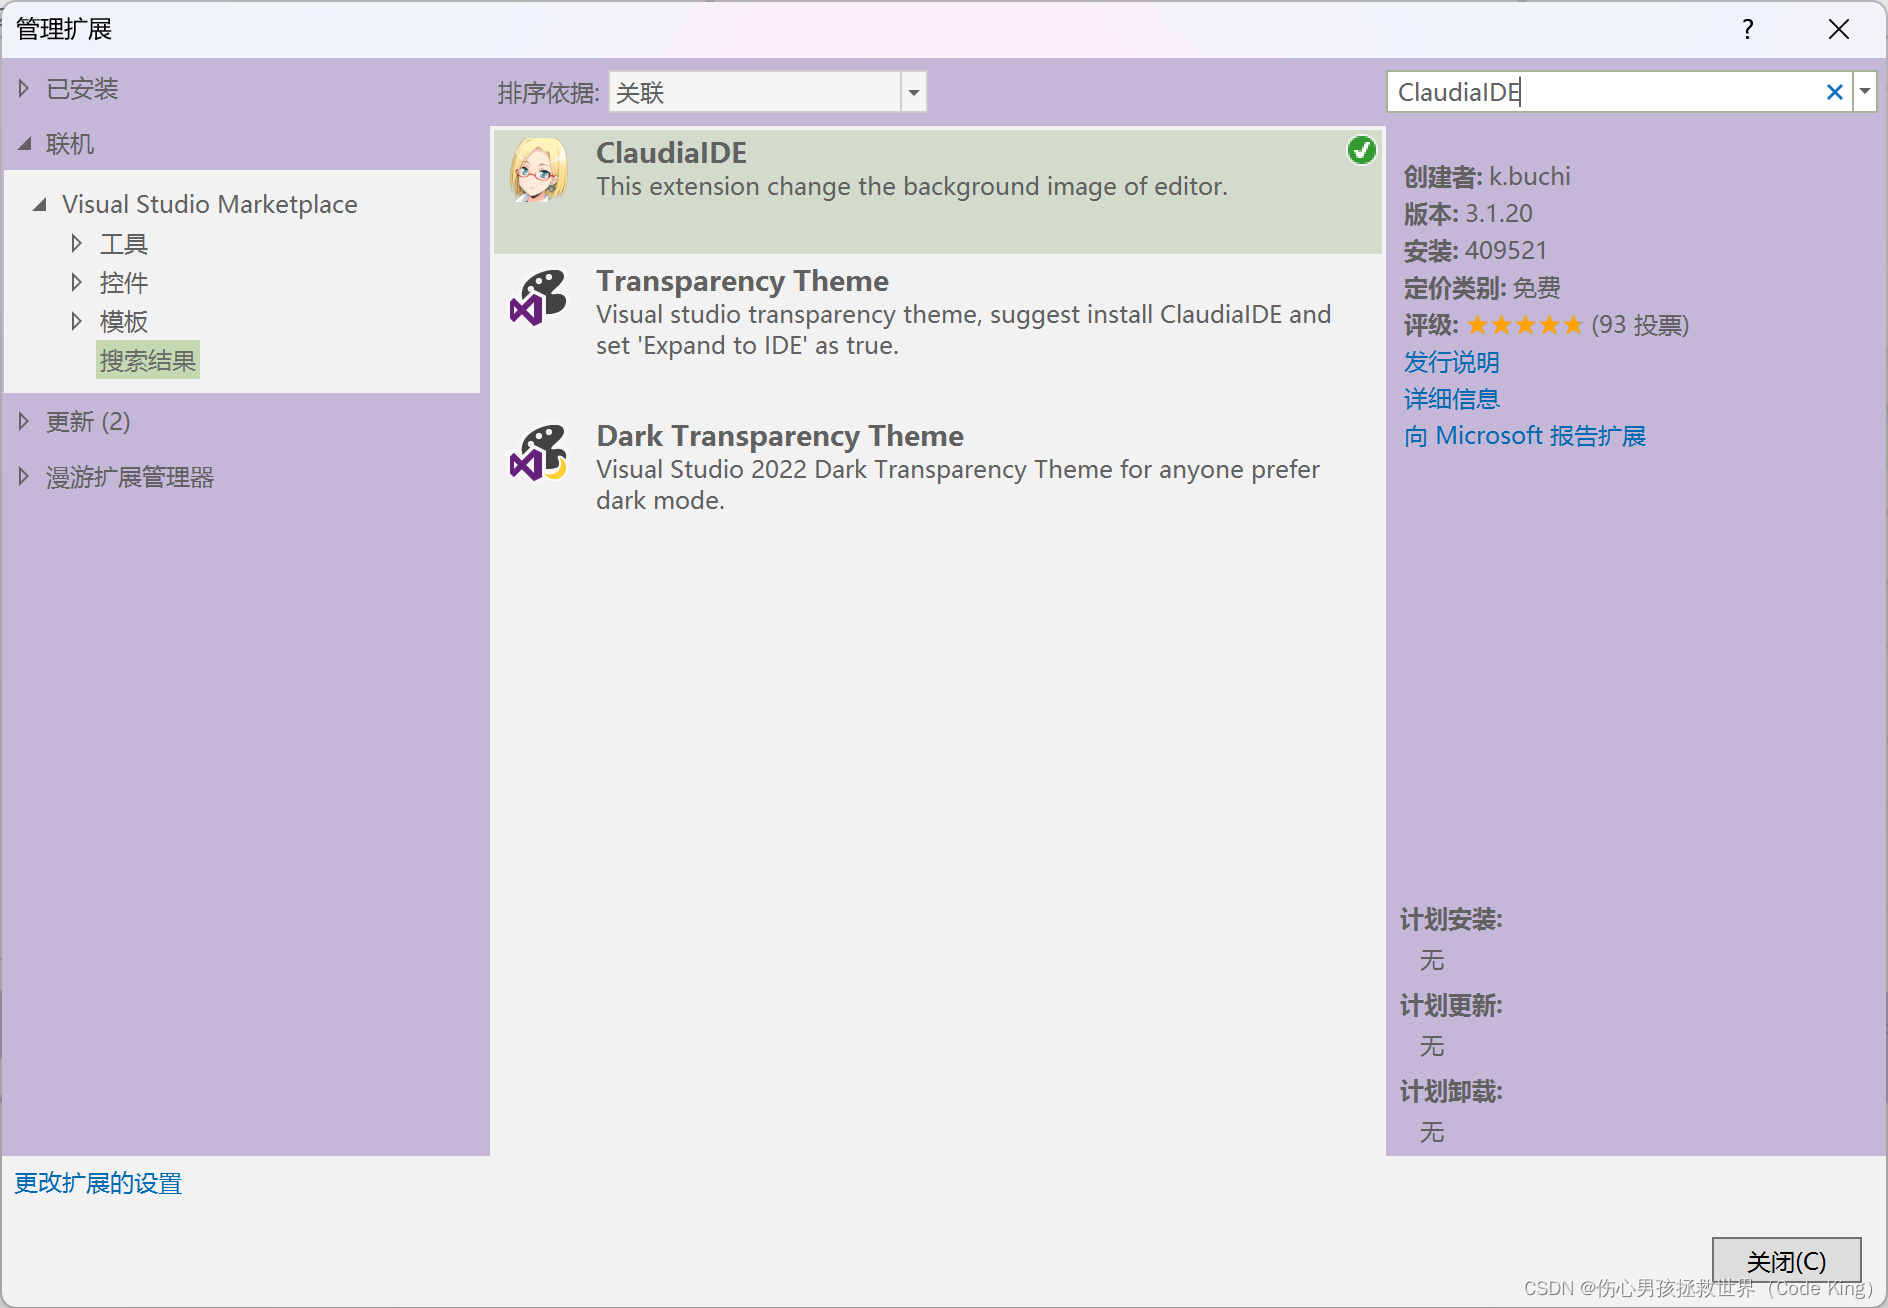
Task: Collapse the Visual Studio Marketplace node
Action: [40, 204]
